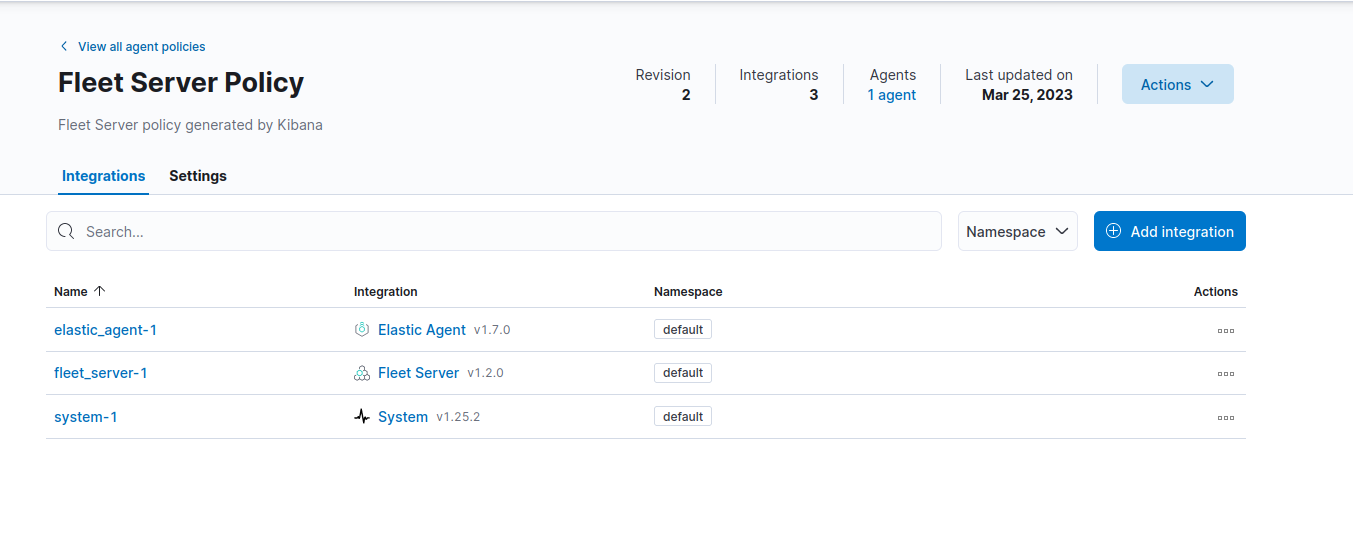Click the policy description generated by Kibana
Viewport: 1353px width, 556px height.
(190, 125)
